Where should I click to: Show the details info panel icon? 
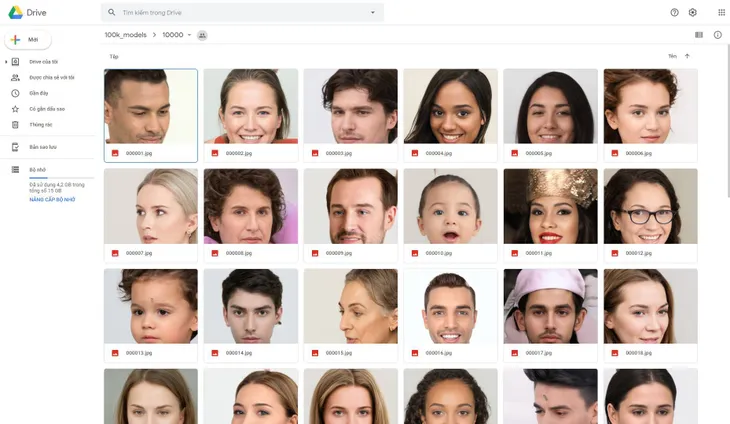point(717,35)
